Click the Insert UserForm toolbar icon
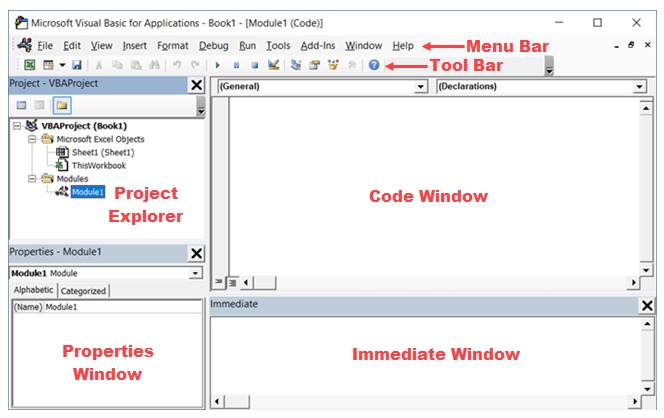The width and height of the screenshot is (664, 418). pyautogui.click(x=48, y=65)
